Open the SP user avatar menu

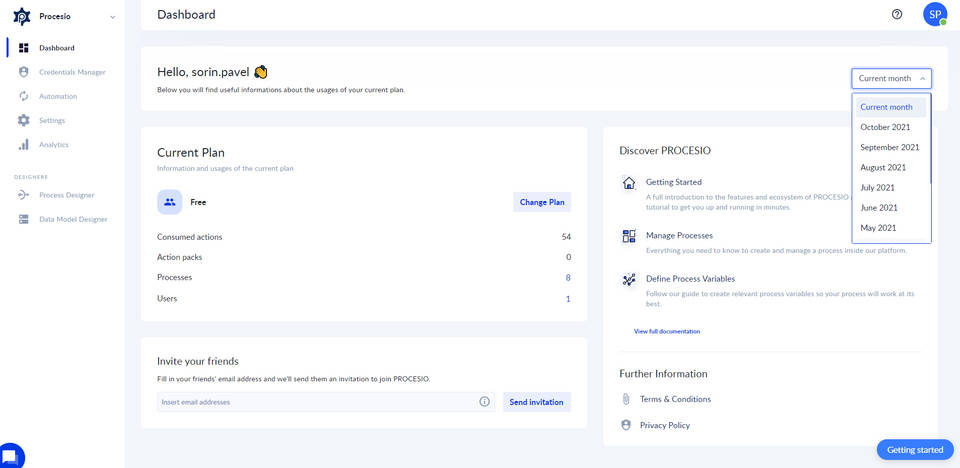pos(935,14)
